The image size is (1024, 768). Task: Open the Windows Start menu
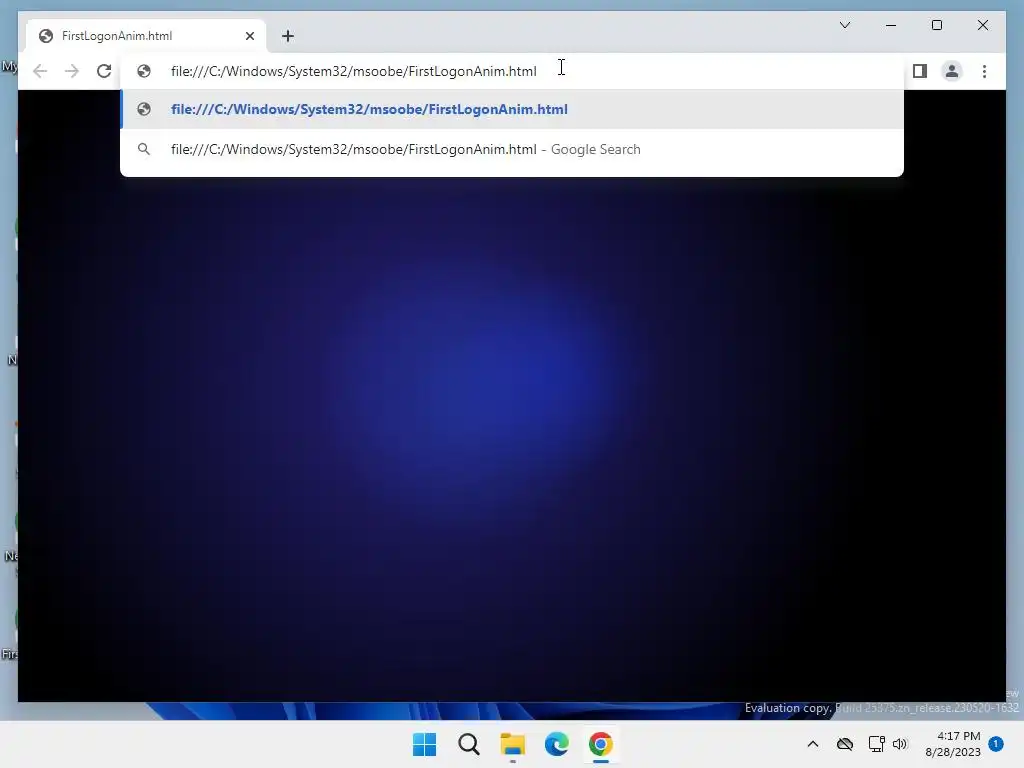(424, 744)
